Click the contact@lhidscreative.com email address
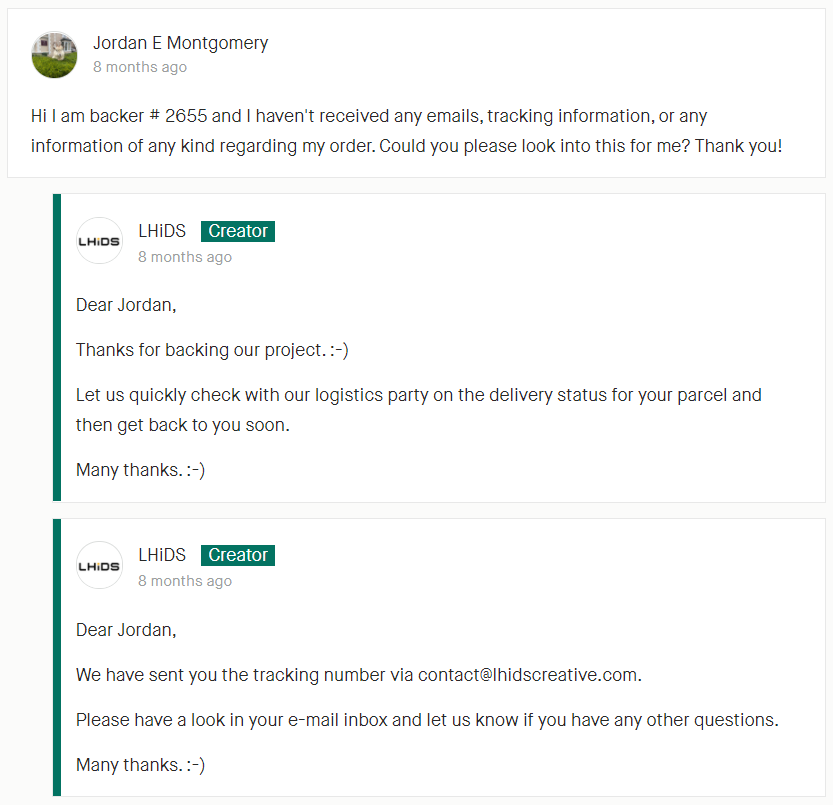833x805 pixels. tap(529, 675)
